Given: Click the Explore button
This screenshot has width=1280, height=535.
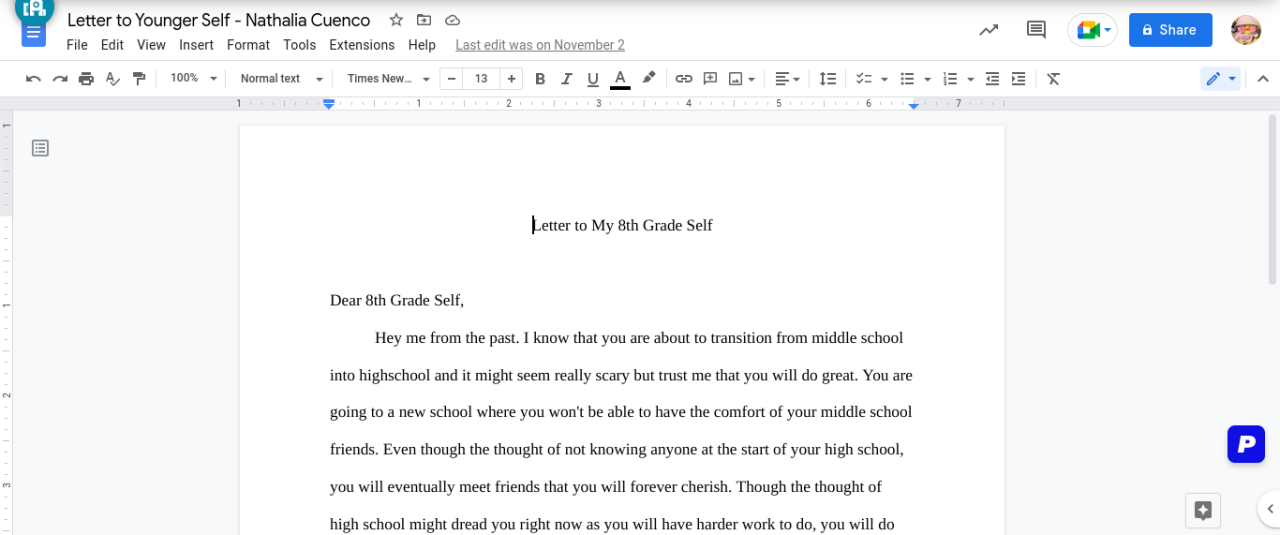Looking at the screenshot, I should [1203, 511].
